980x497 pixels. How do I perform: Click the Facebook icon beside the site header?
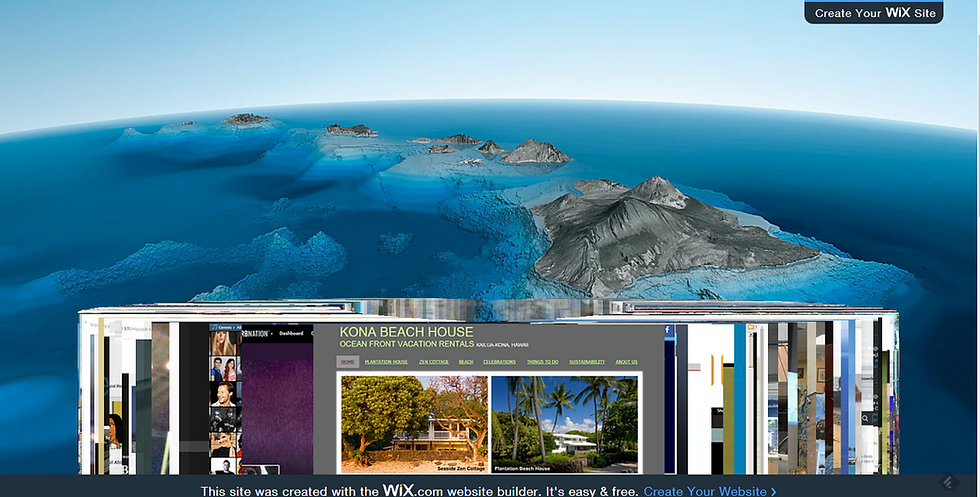tap(667, 330)
